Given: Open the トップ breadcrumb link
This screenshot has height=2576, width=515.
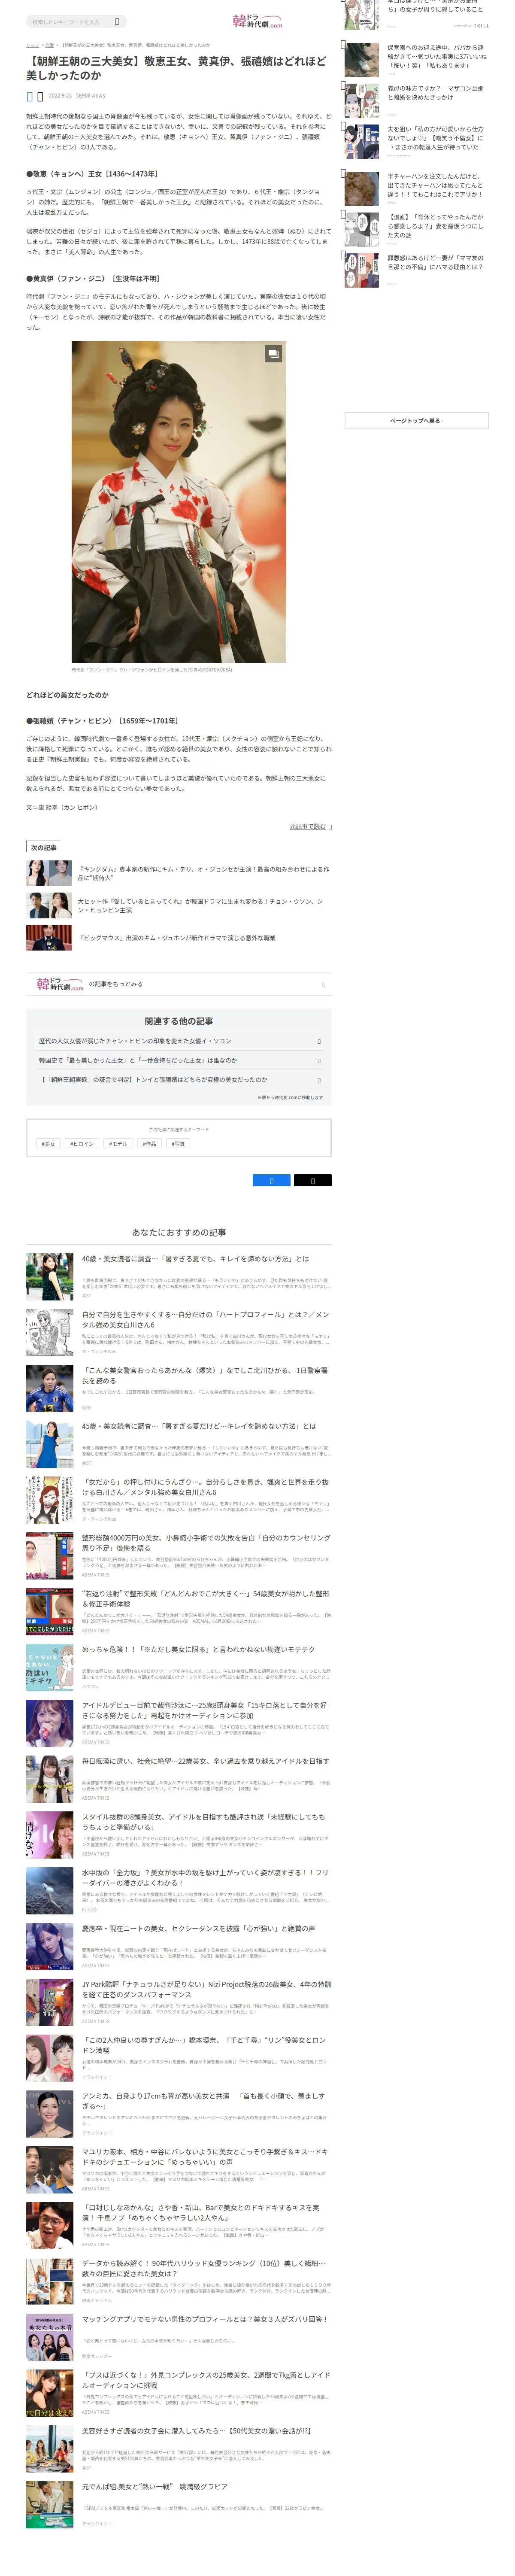Looking at the screenshot, I should click(x=32, y=45).
